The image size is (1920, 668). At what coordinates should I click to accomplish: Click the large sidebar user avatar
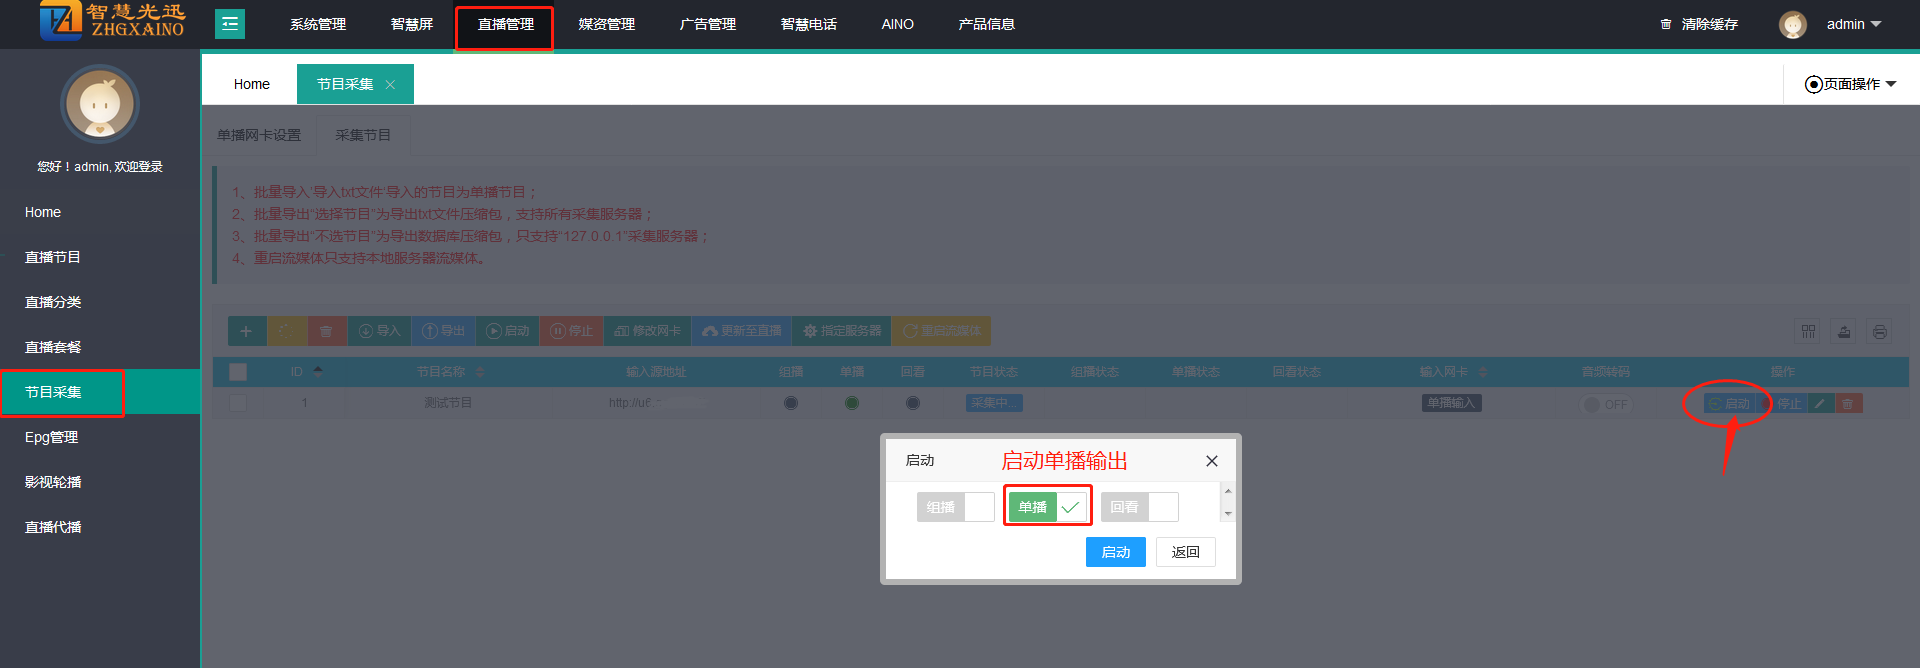point(100,104)
